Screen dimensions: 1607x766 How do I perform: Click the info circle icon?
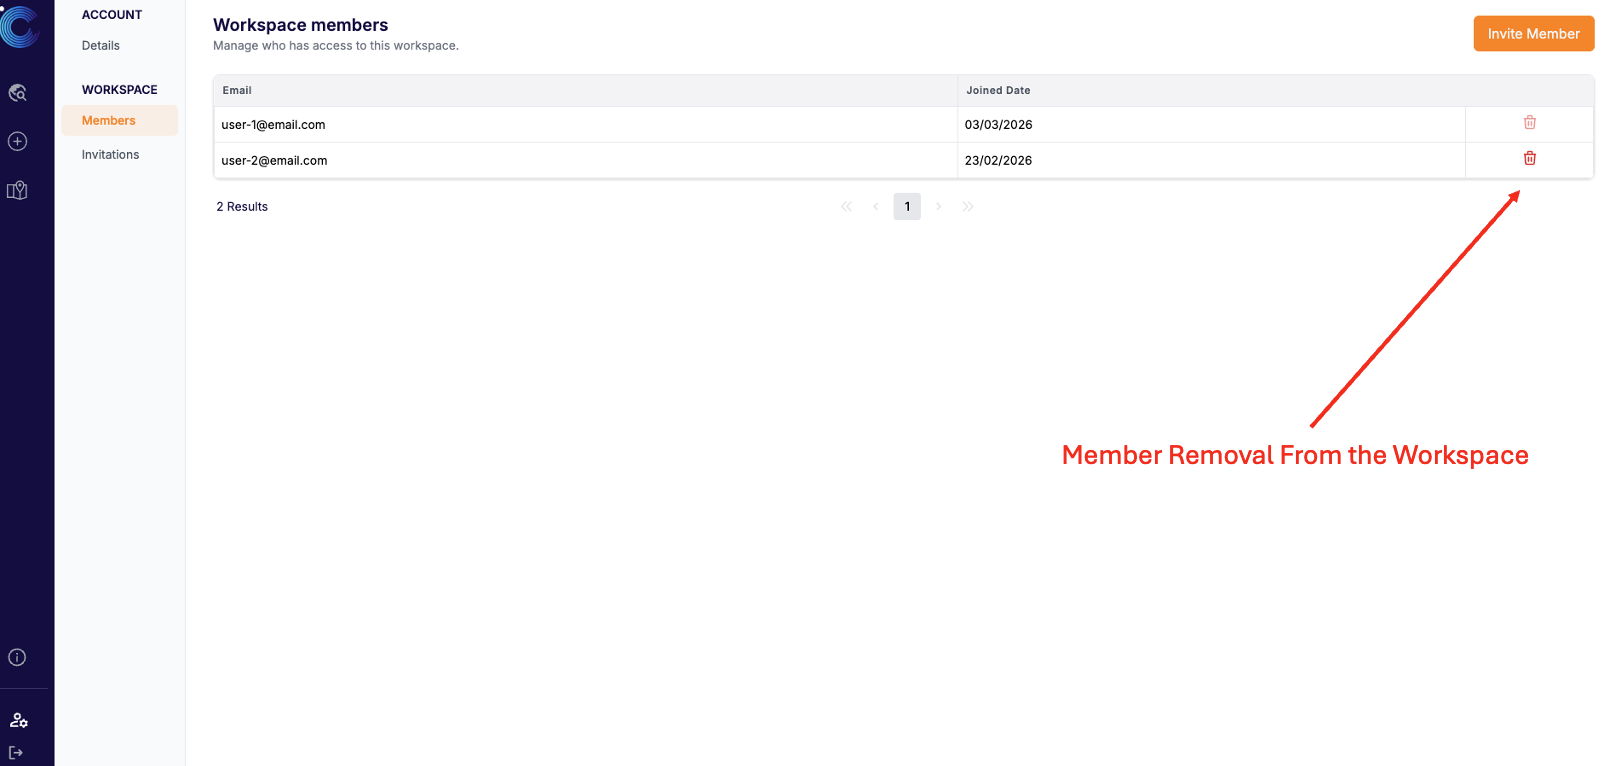pyautogui.click(x=17, y=657)
